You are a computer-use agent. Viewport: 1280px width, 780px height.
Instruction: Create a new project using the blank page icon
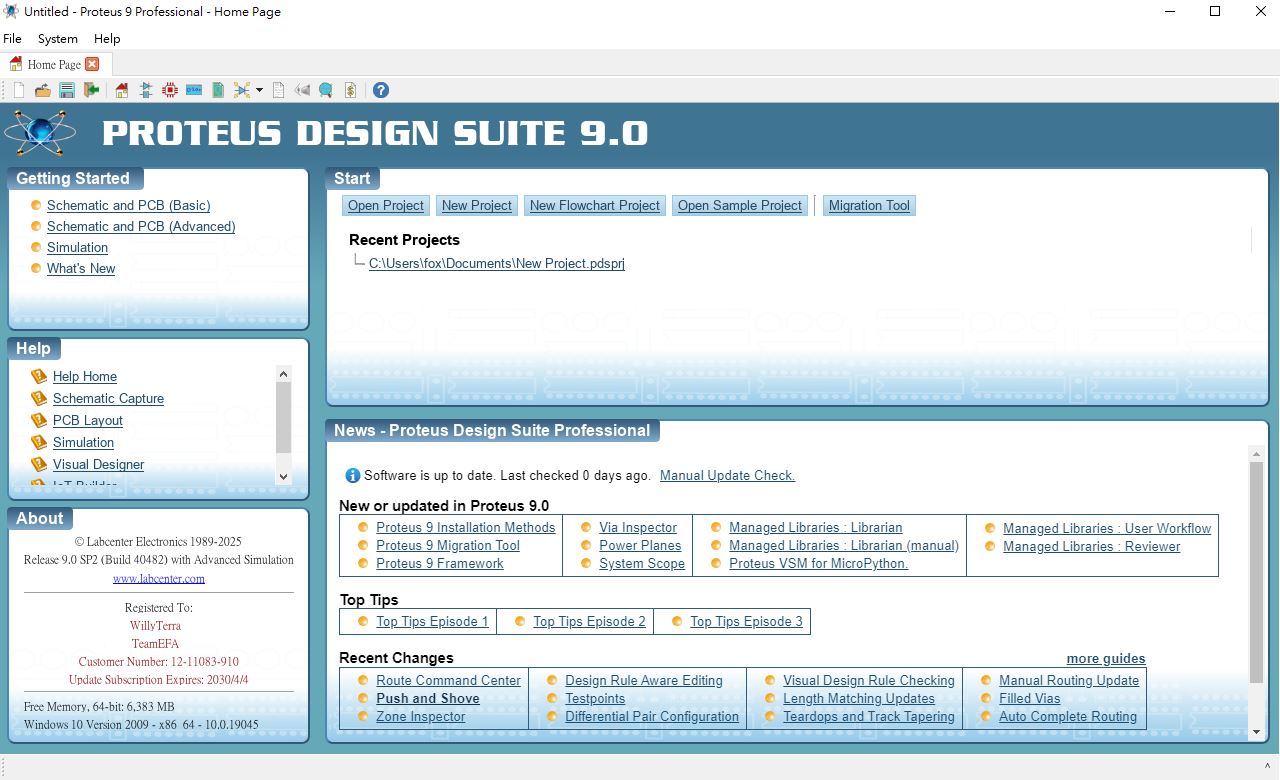click(x=17, y=90)
